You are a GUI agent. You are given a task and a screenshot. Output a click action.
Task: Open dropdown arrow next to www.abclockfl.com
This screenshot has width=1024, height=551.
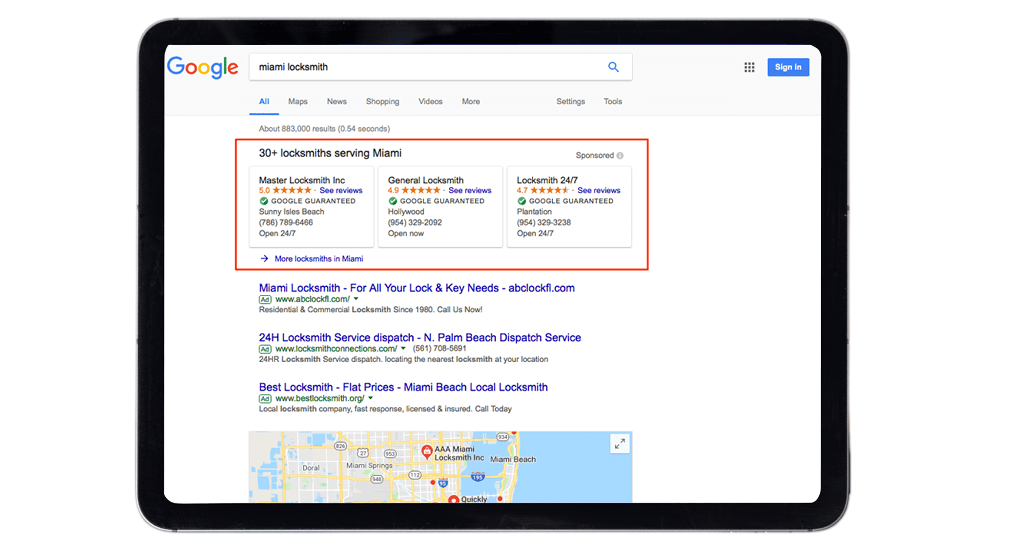(356, 299)
